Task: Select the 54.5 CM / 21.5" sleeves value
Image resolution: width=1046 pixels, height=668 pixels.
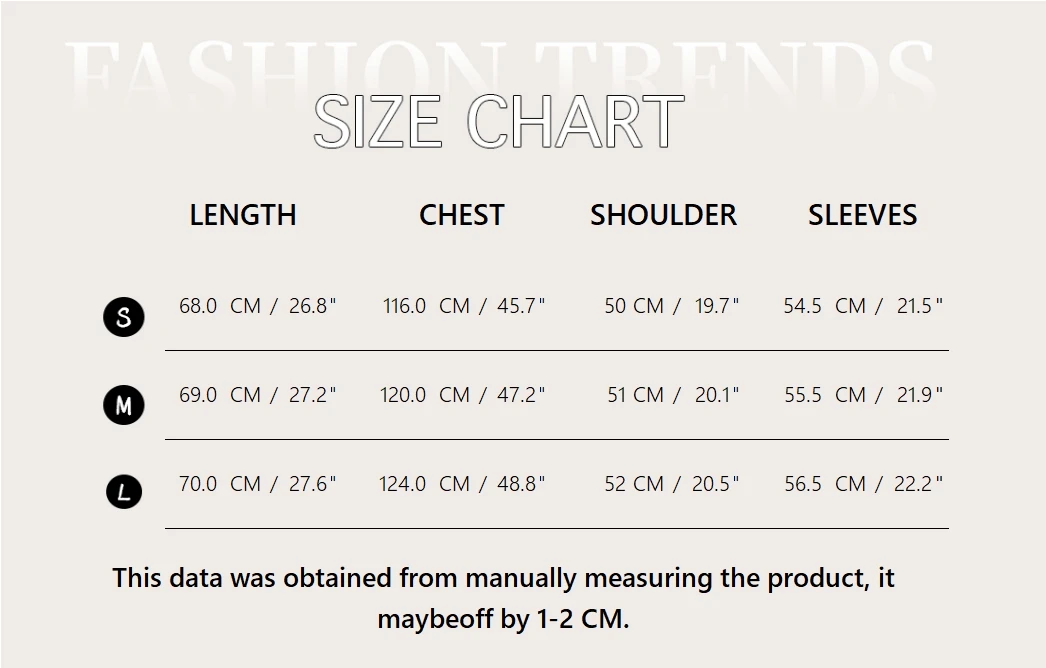Action: [x=863, y=306]
